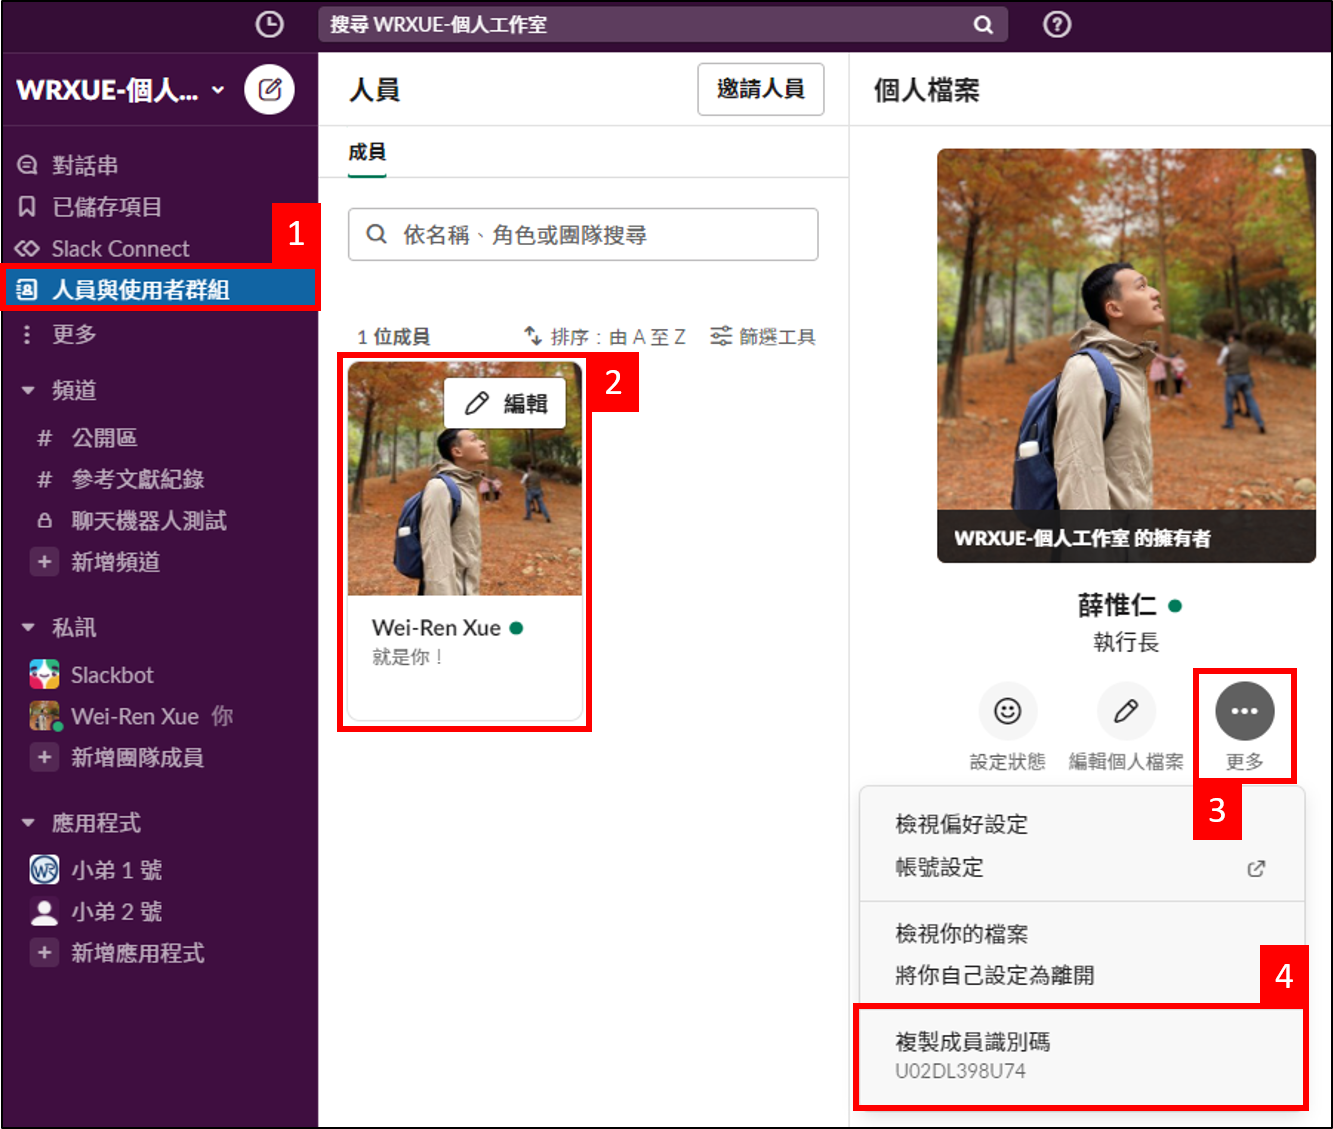Click the help question mark icon
This screenshot has height=1129, width=1333.
click(x=1057, y=25)
